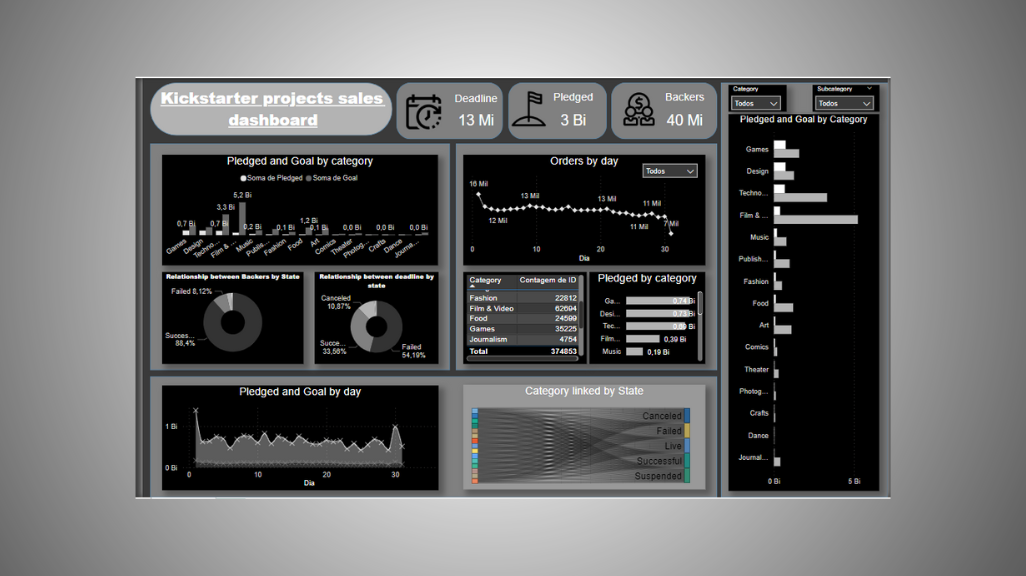The width and height of the screenshot is (1026, 576).
Task: Click the Film & Video goal bar in right chart
Action: [x=815, y=219]
